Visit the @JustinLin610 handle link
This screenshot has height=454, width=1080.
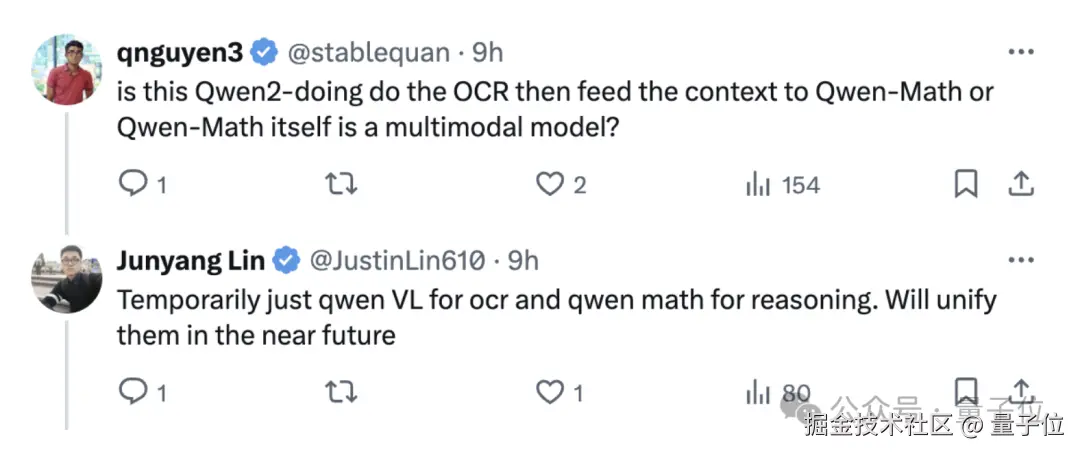(x=397, y=260)
